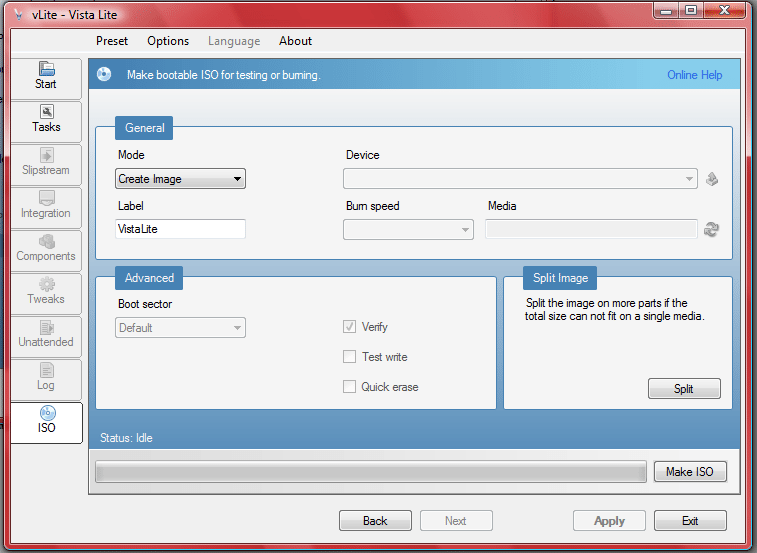Click the Log sidebar icon
Screen dimensions: 757x553
click(46, 371)
